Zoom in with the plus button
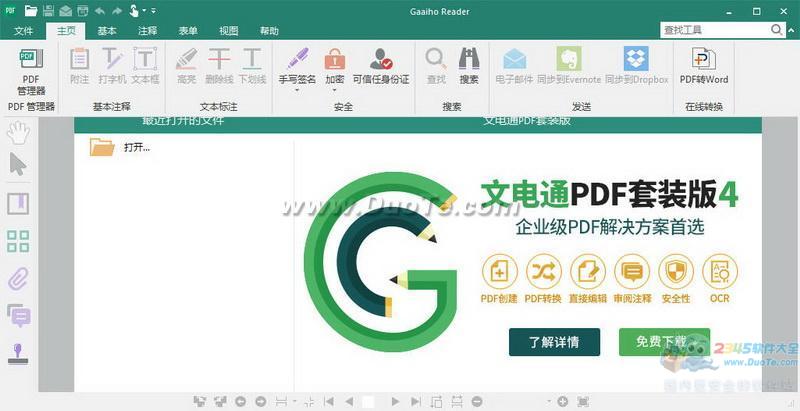 pos(563,402)
